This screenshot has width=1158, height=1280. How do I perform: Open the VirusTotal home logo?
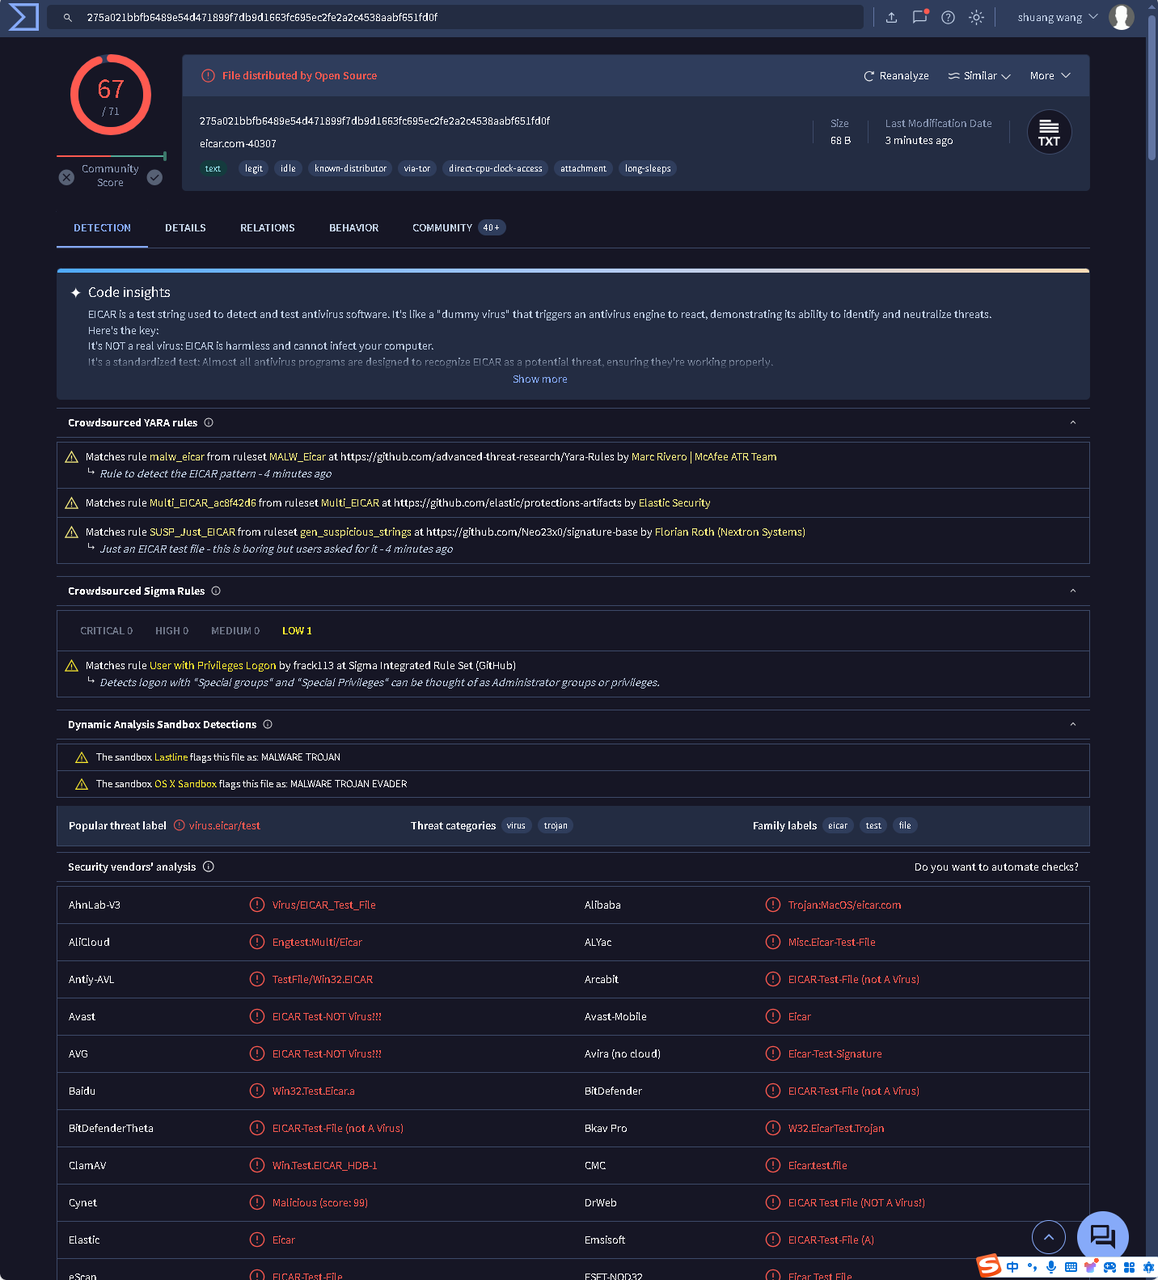[x=23, y=17]
